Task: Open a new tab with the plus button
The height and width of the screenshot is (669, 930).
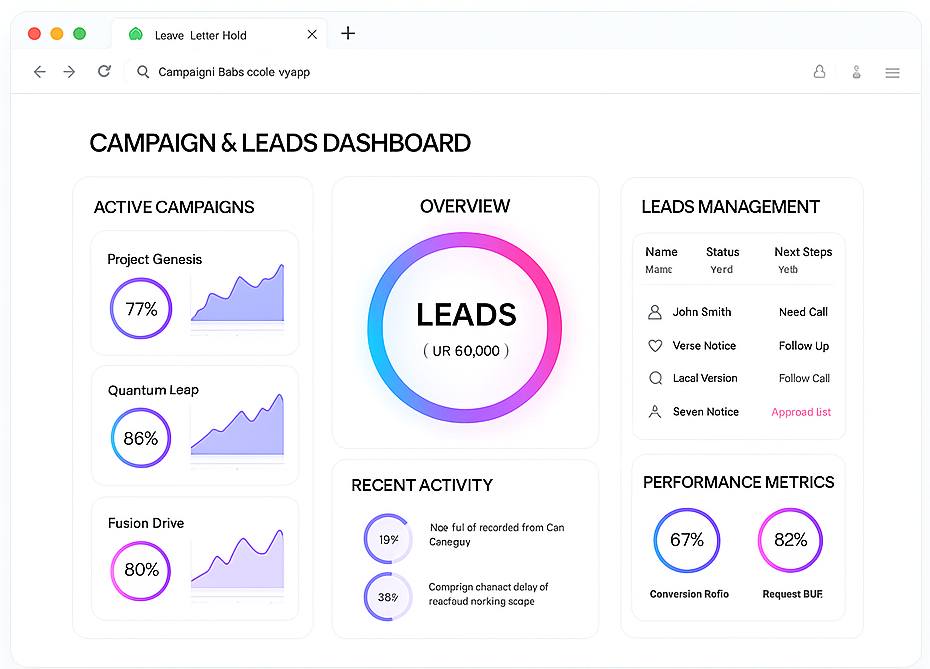Action: pos(348,33)
